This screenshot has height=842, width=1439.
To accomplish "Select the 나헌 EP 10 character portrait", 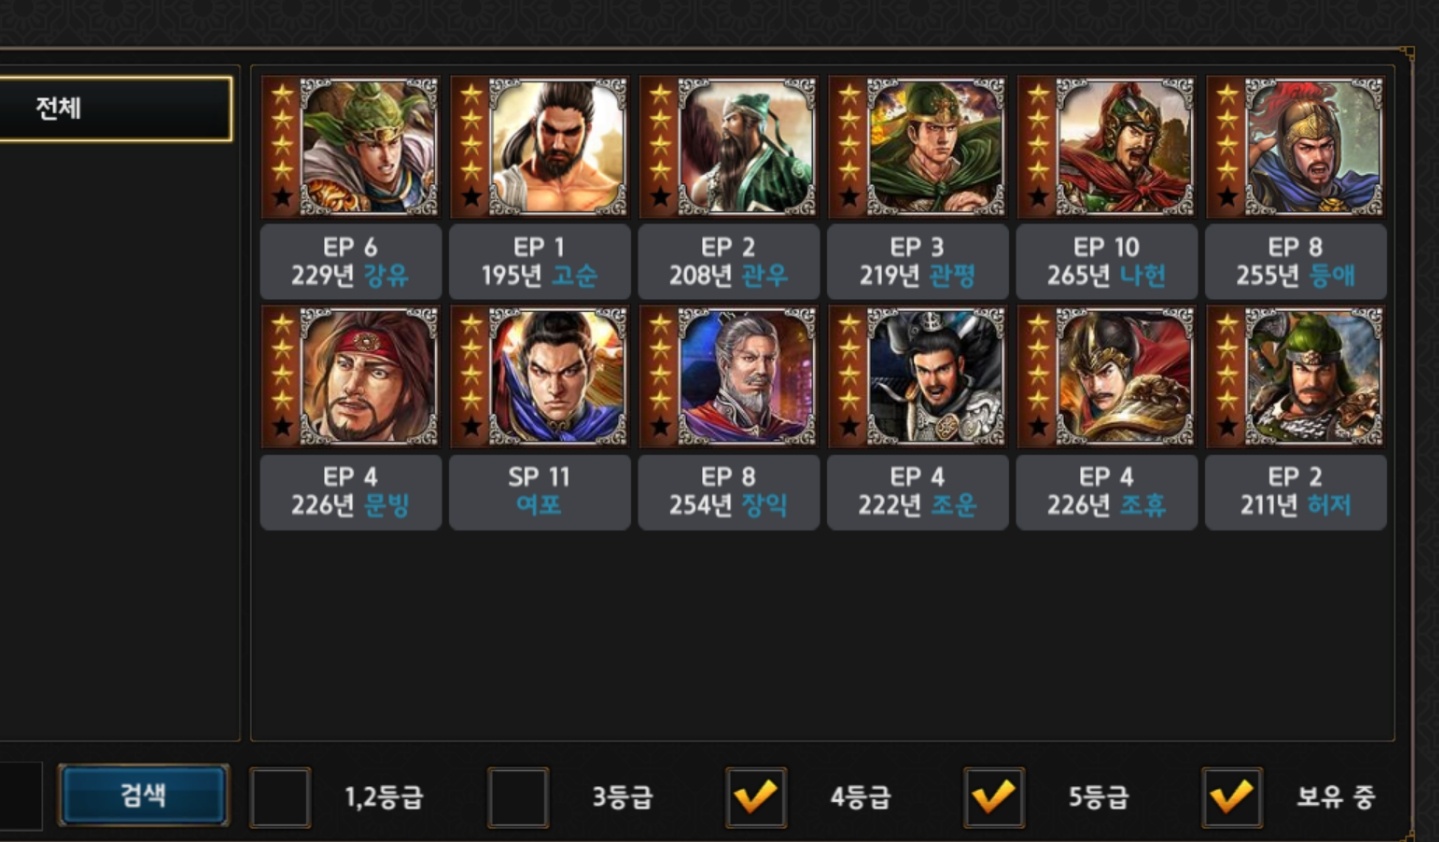I will [1106, 147].
